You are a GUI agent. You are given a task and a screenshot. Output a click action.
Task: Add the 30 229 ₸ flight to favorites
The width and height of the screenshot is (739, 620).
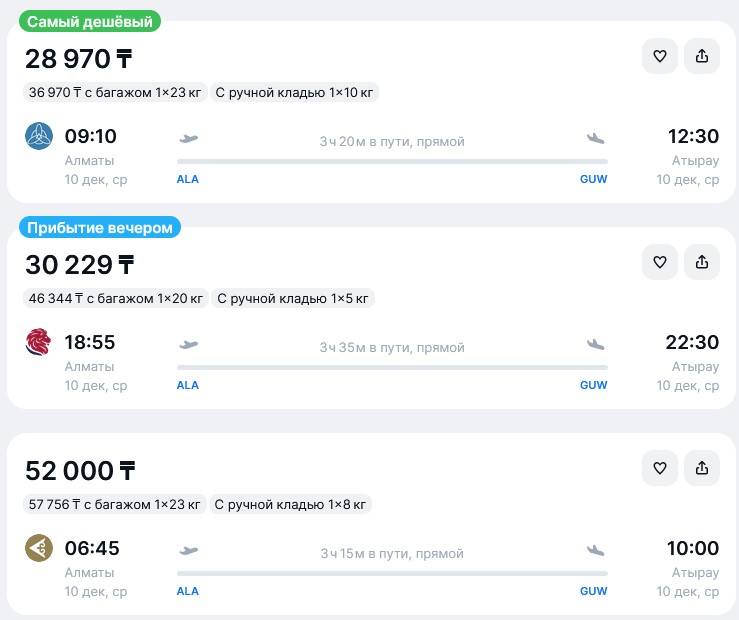pyautogui.click(x=659, y=262)
